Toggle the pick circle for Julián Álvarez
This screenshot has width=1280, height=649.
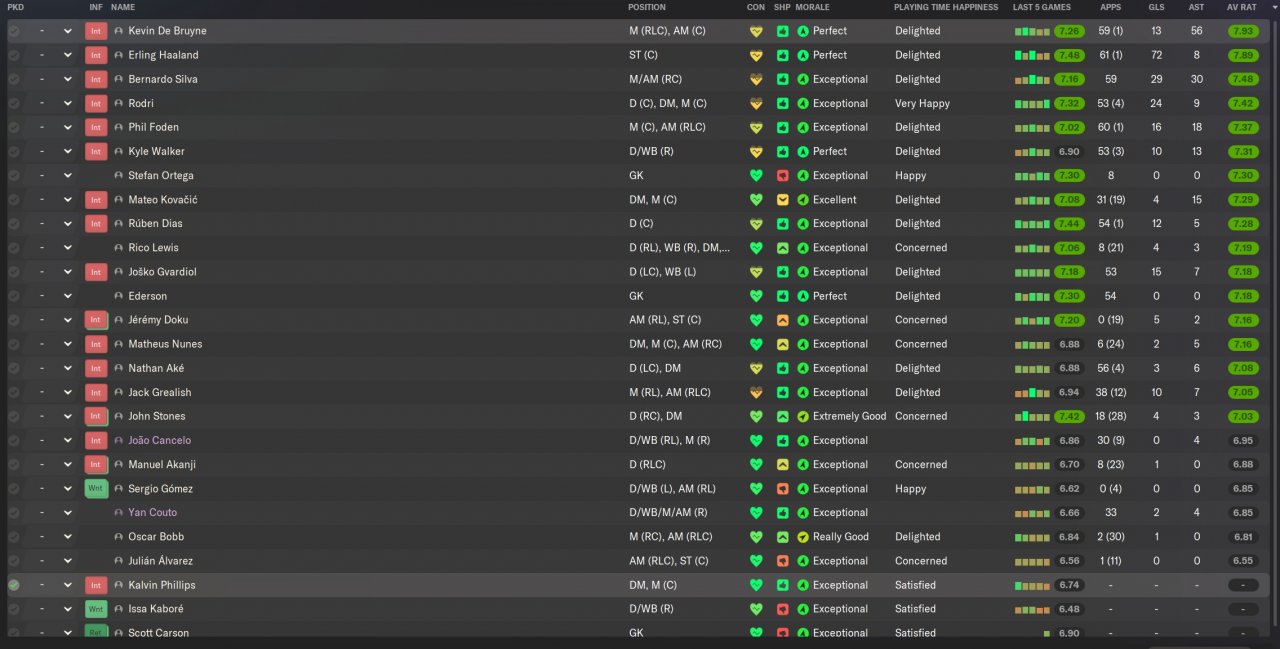[x=14, y=561]
